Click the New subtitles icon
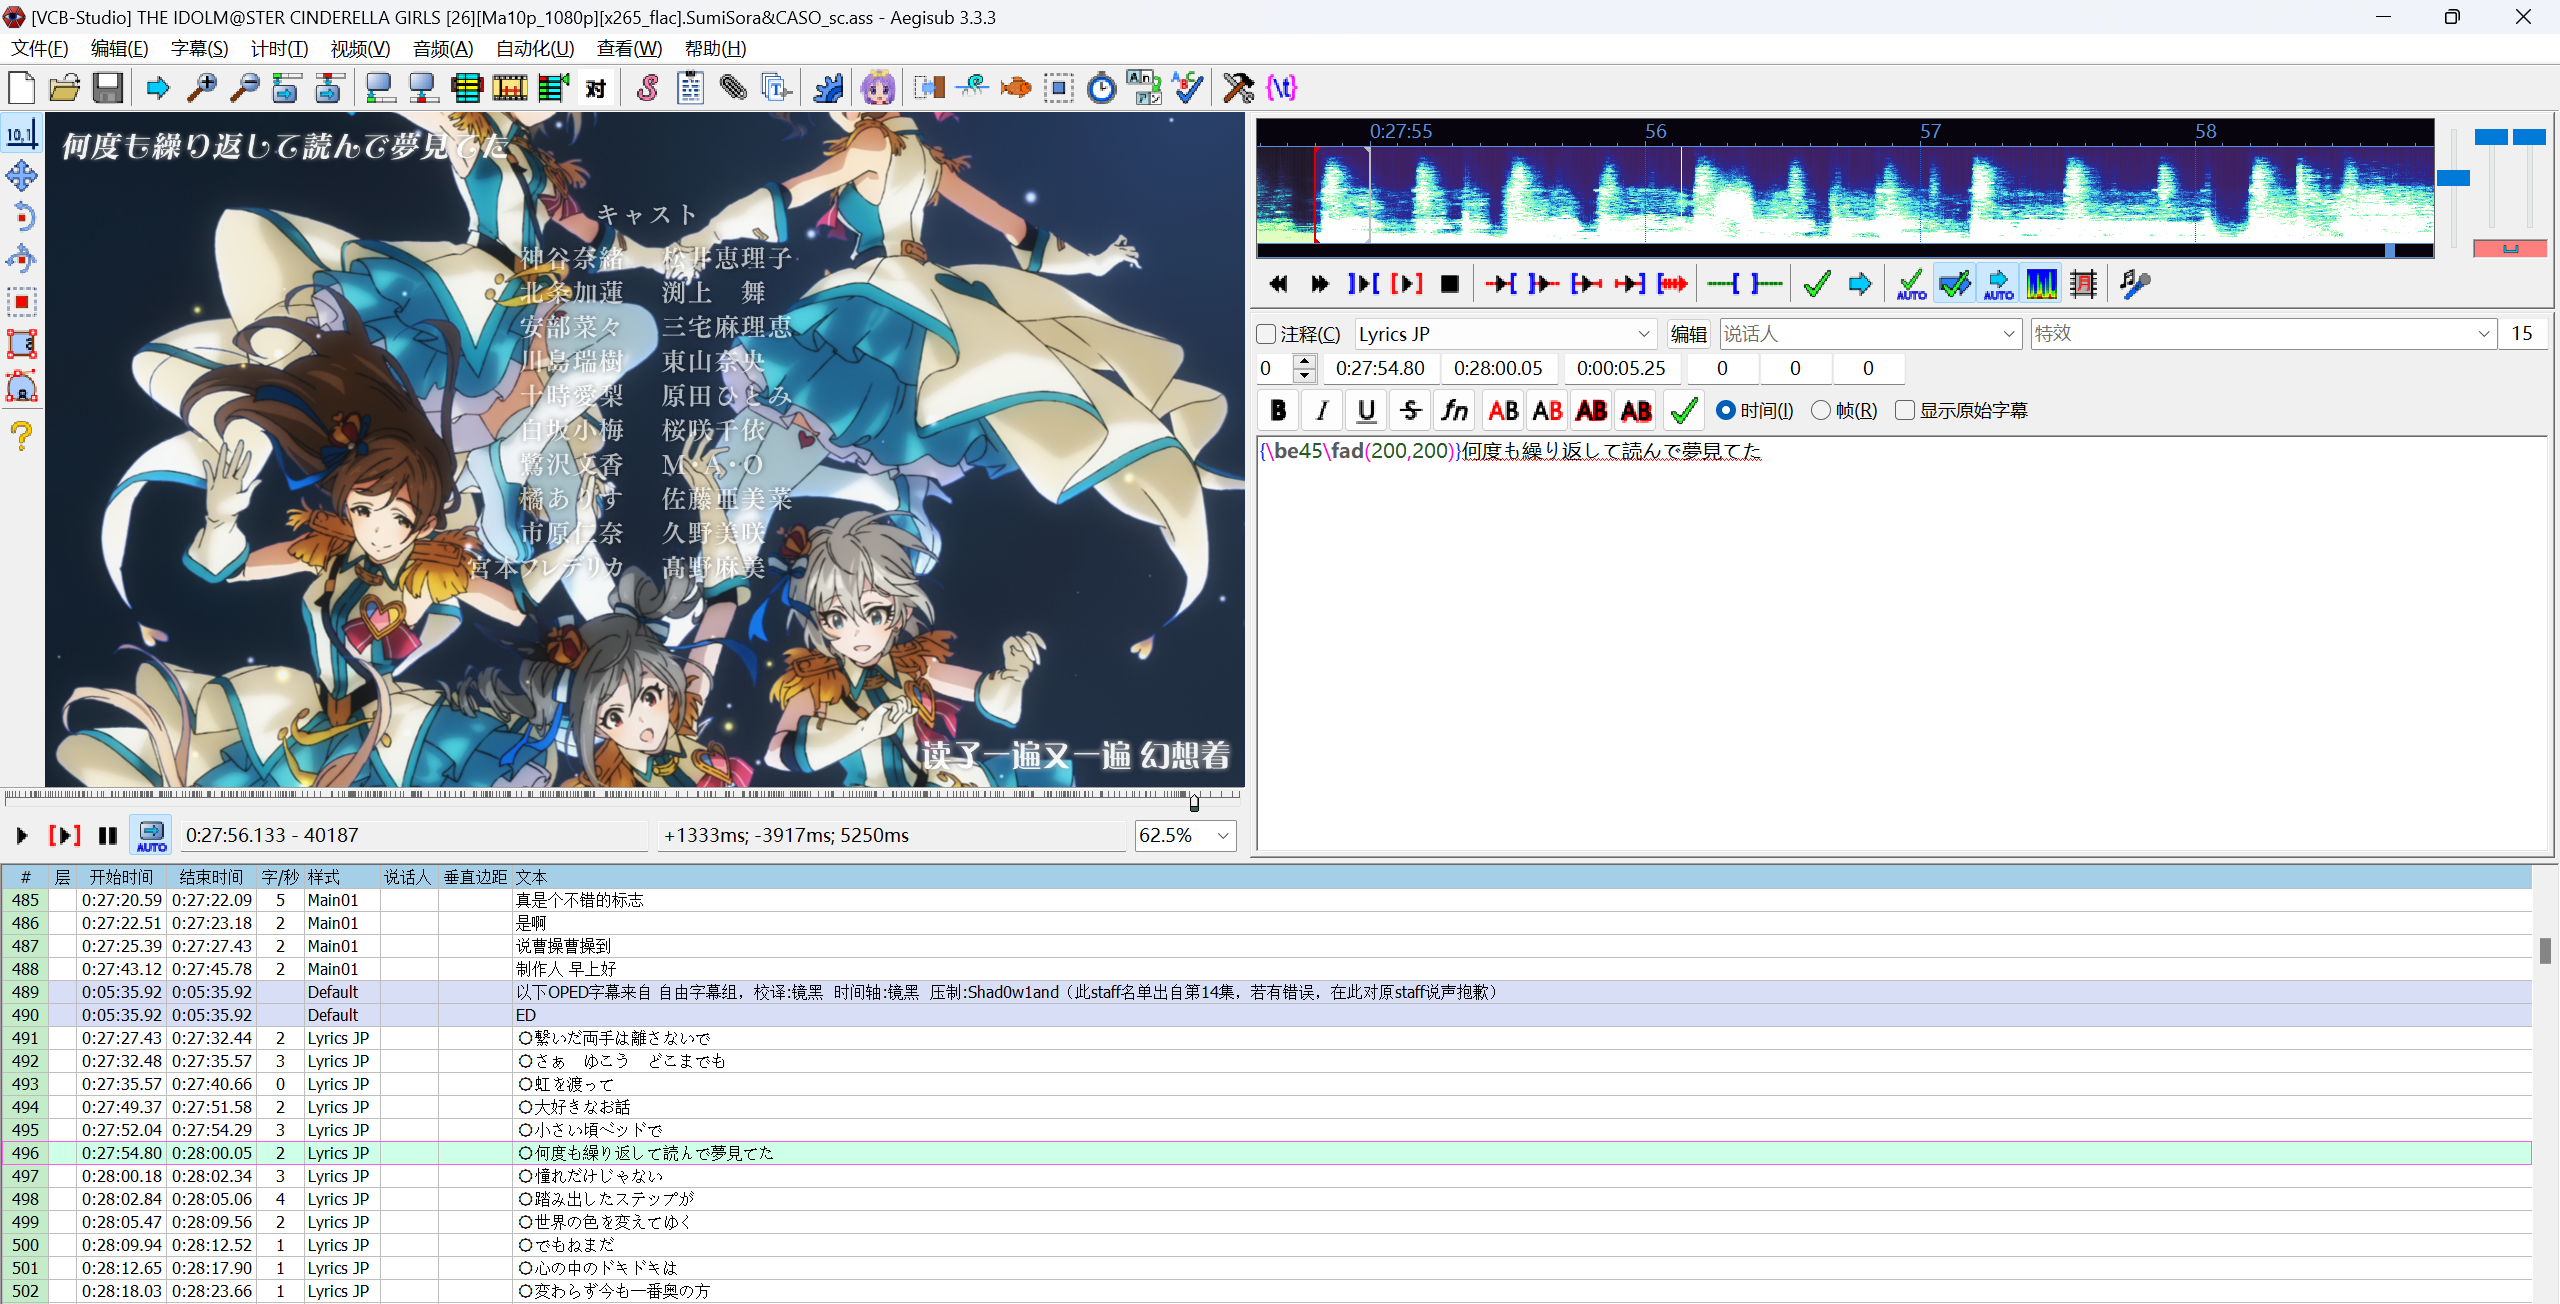2560x1304 pixels. pos(22,88)
